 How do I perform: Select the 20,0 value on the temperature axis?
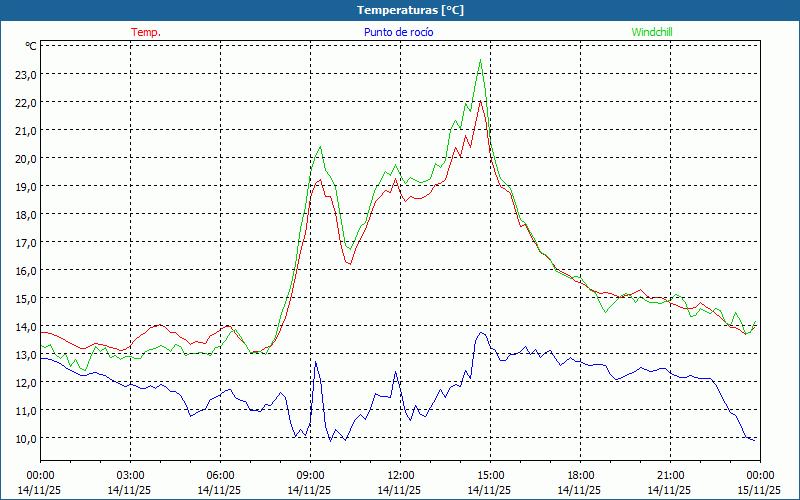tap(25, 158)
